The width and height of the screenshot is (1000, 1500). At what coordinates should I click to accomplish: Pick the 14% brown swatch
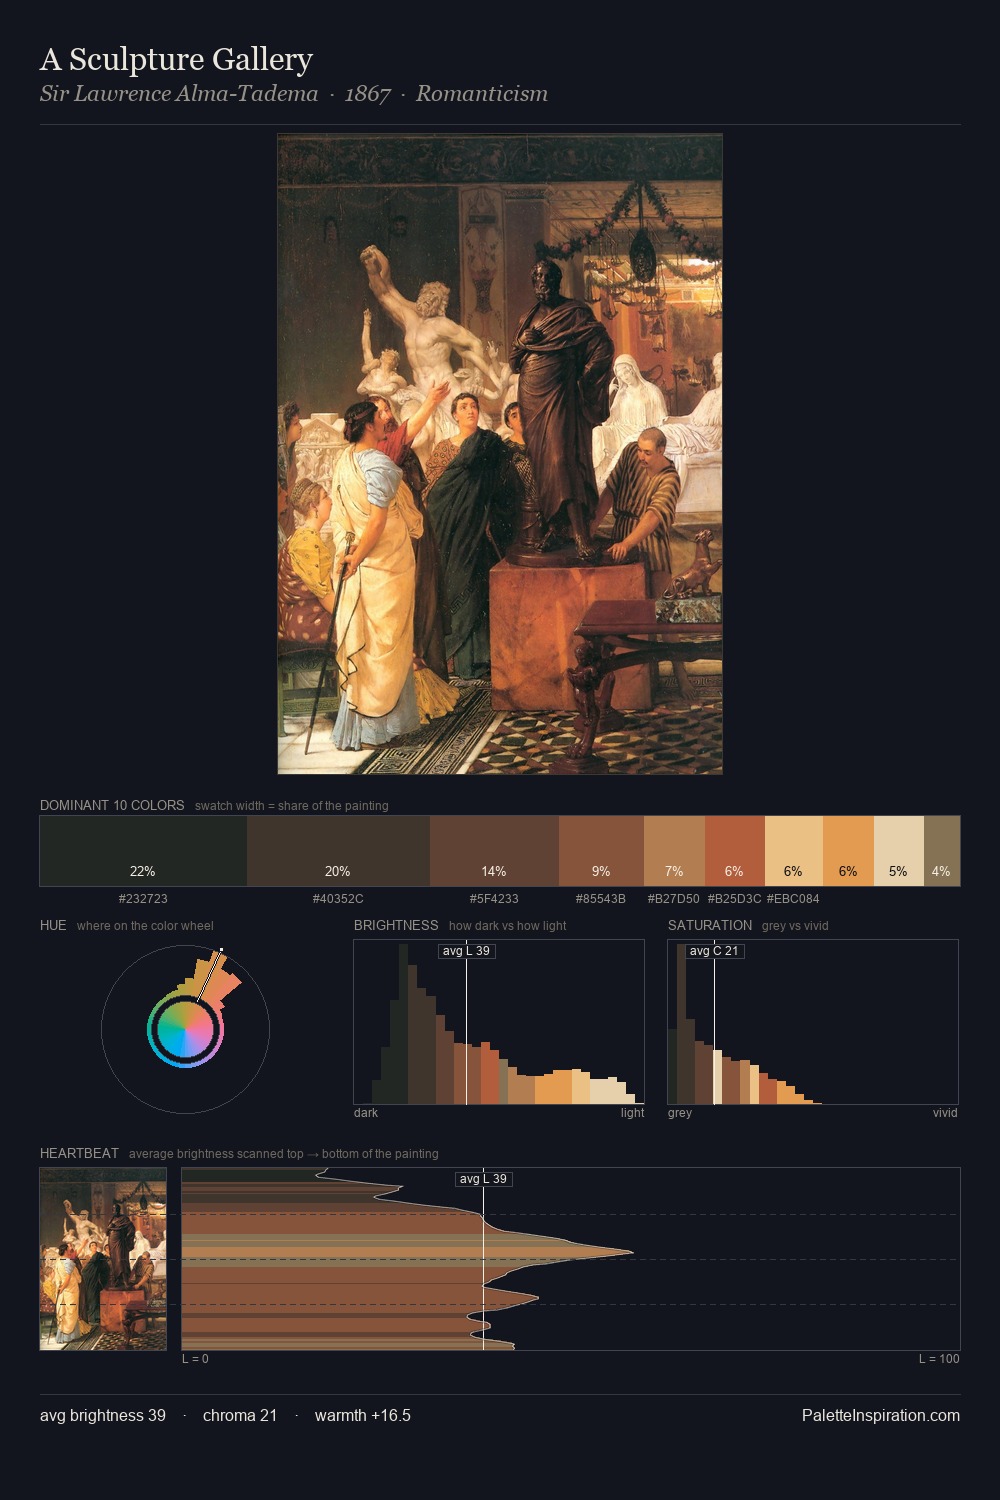[494, 851]
